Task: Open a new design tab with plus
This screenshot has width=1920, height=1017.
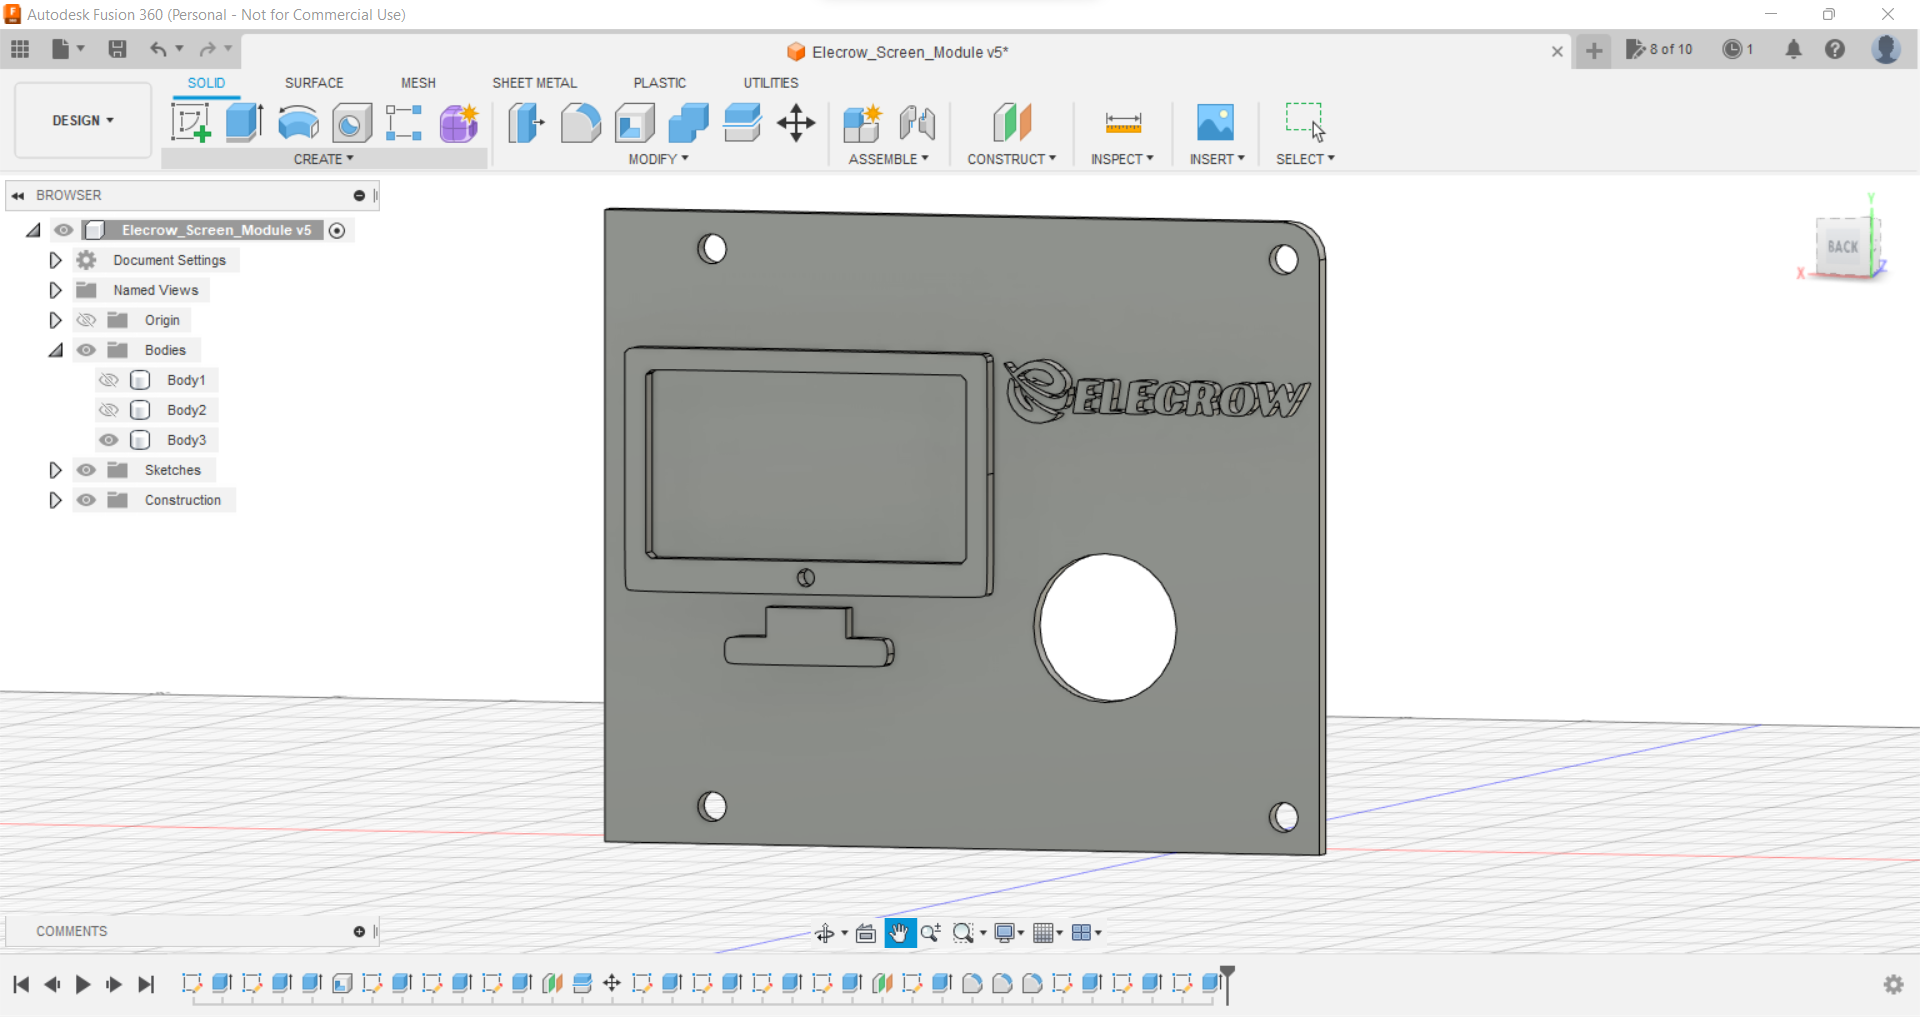Action: pos(1594,50)
